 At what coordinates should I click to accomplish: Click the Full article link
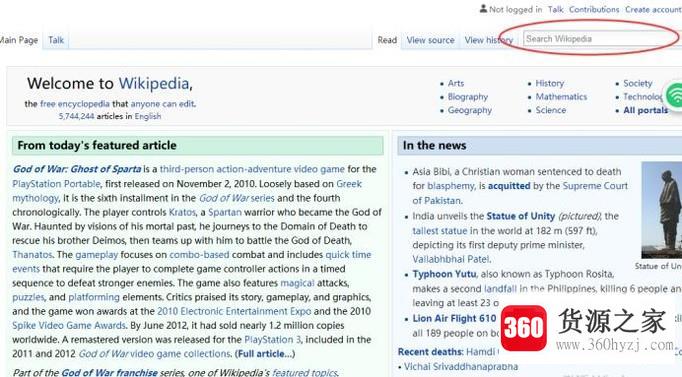click(x=265, y=354)
